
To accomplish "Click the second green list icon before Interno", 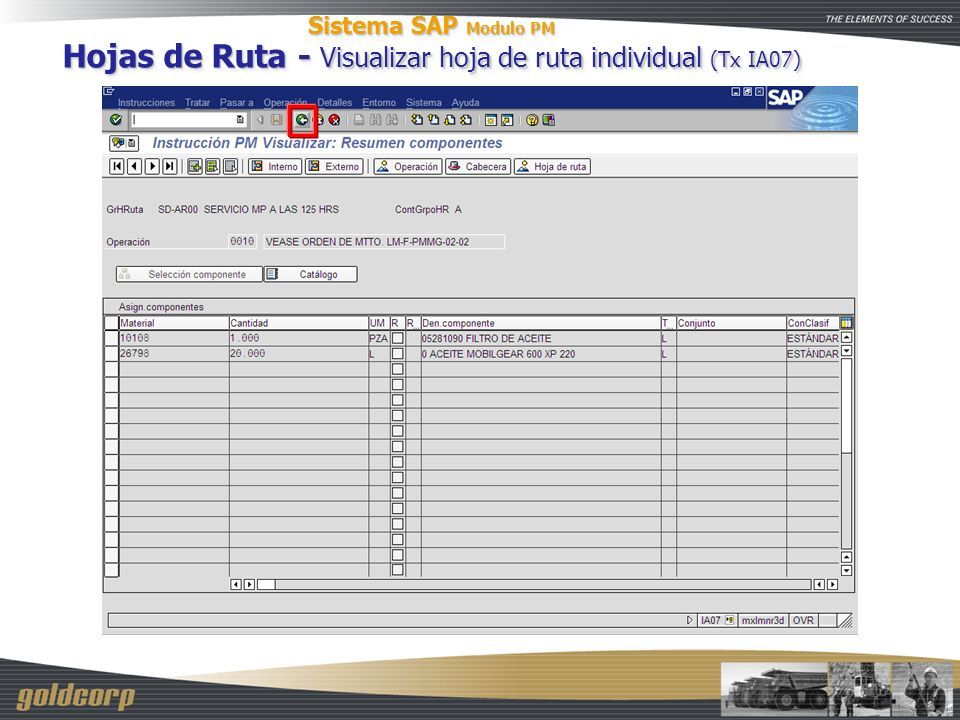I will pyautogui.click(x=212, y=166).
